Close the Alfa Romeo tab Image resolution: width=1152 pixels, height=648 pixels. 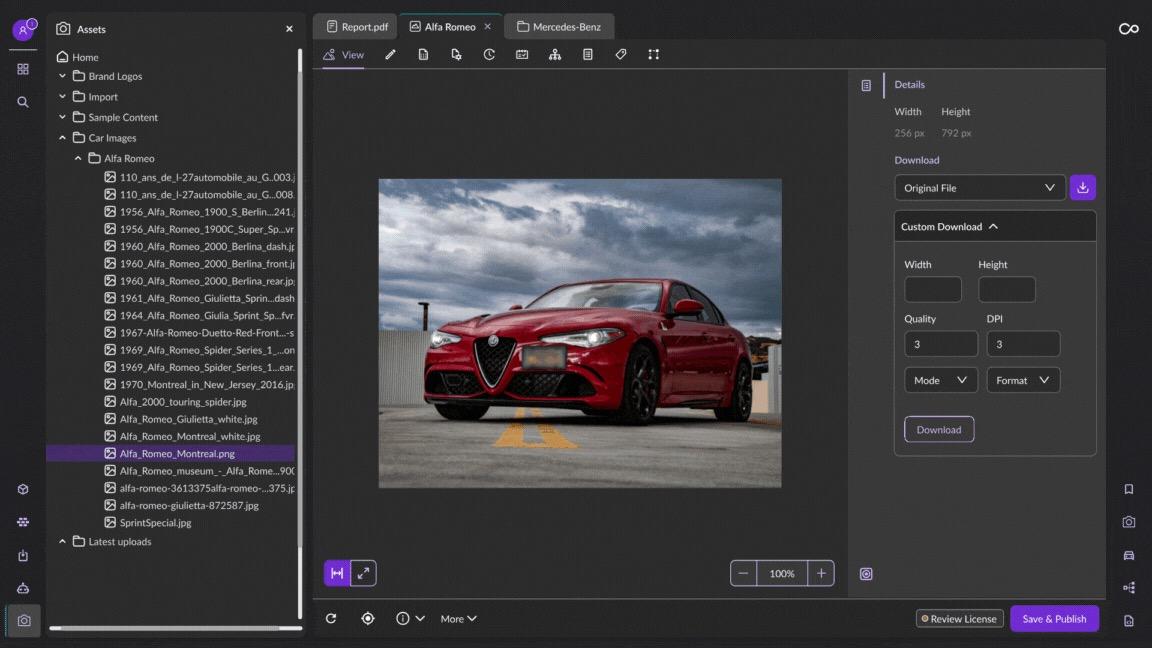(x=487, y=26)
